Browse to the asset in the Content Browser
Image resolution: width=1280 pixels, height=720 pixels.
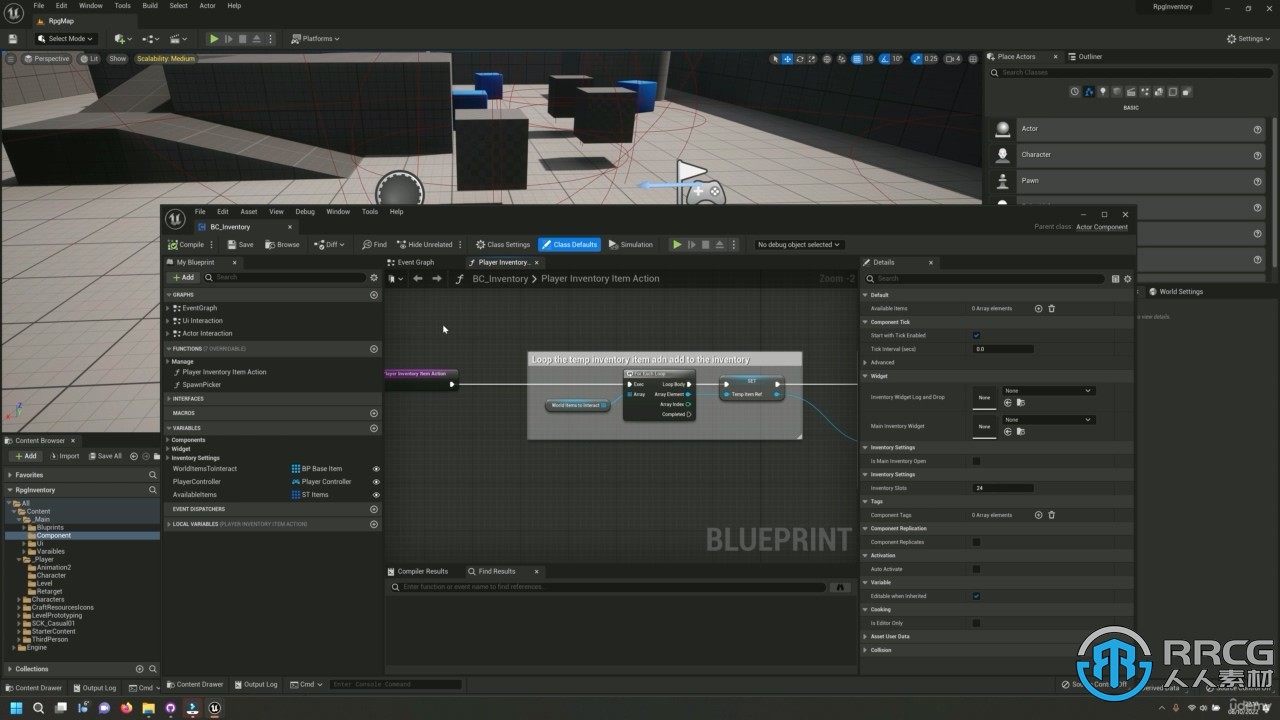pos(283,244)
